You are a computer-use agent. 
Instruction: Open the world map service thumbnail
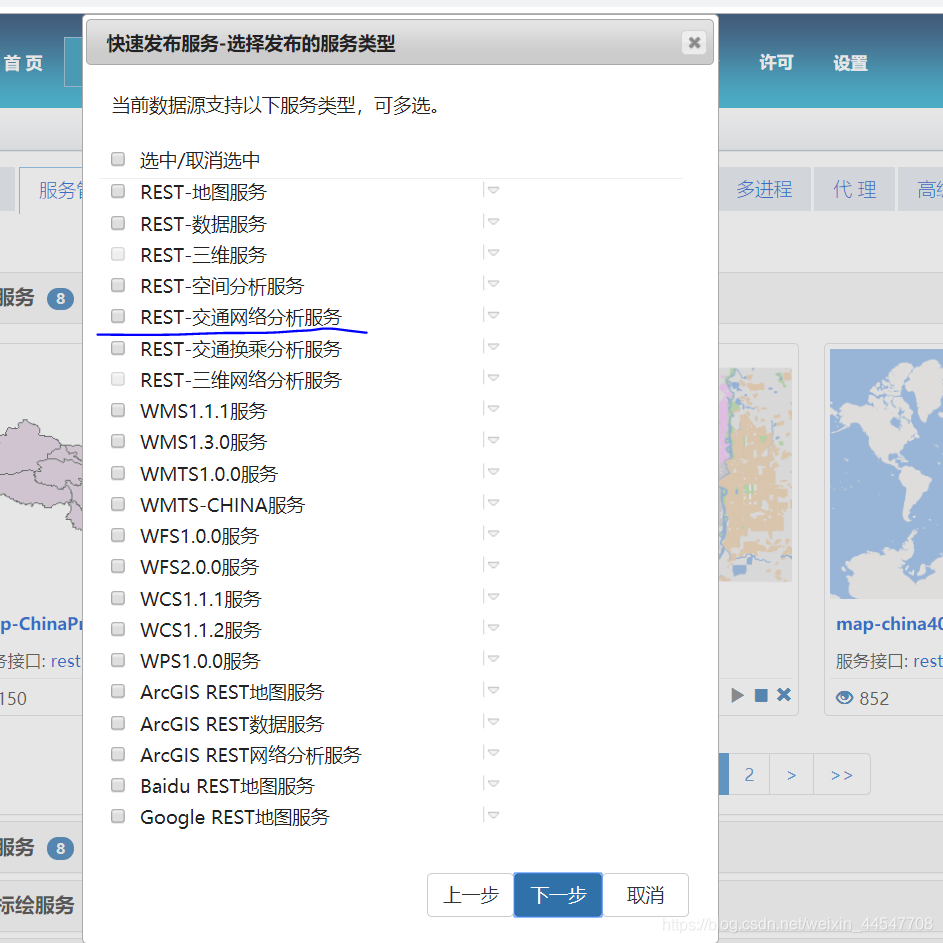[886, 474]
